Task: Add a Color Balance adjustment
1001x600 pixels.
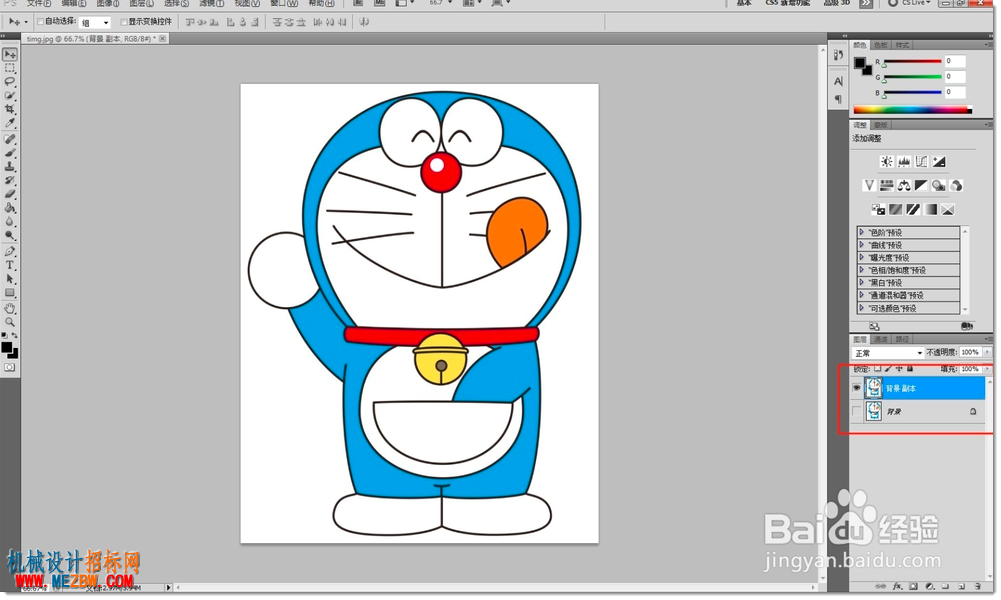Action: [904, 186]
